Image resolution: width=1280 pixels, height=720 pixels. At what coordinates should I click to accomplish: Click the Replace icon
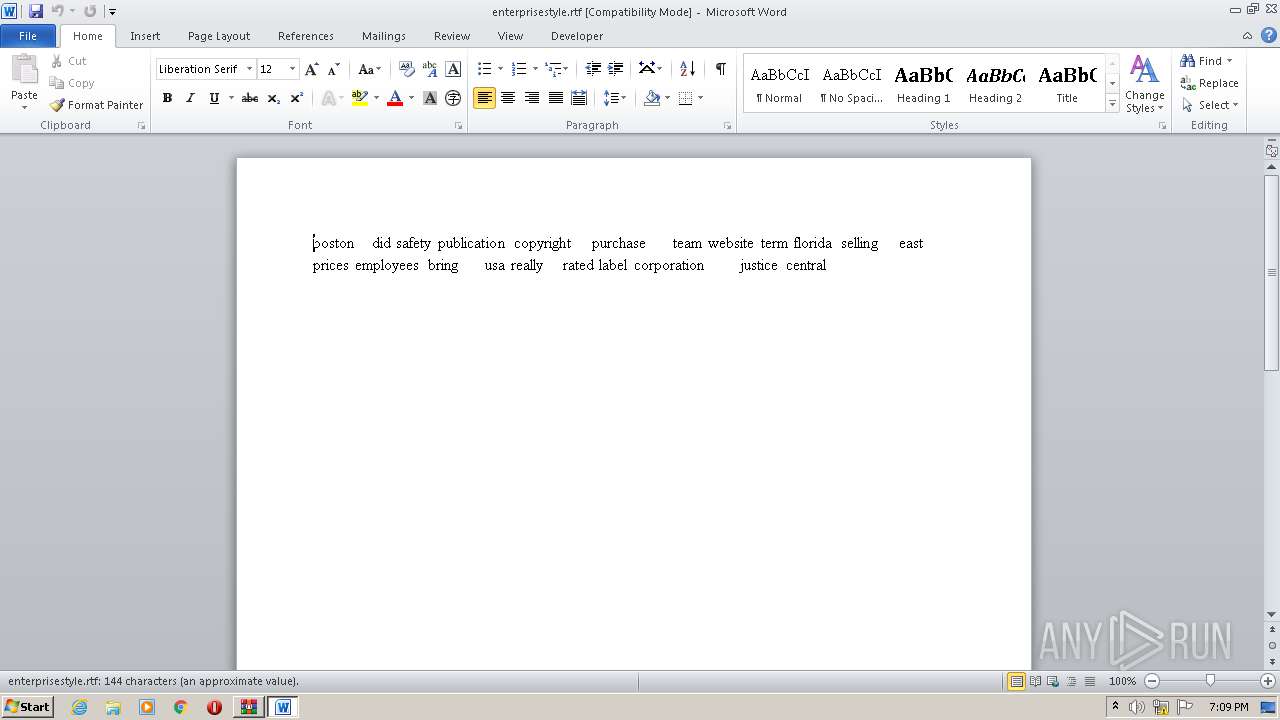point(1188,83)
